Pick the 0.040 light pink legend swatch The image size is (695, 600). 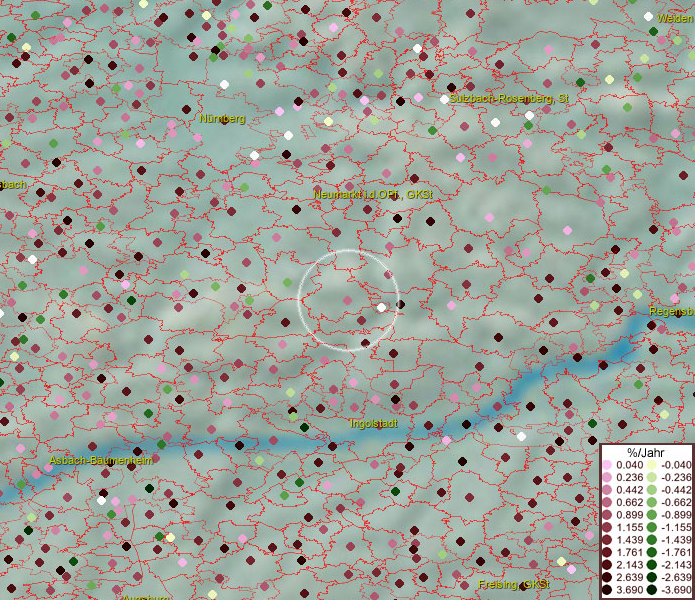click(x=607, y=465)
